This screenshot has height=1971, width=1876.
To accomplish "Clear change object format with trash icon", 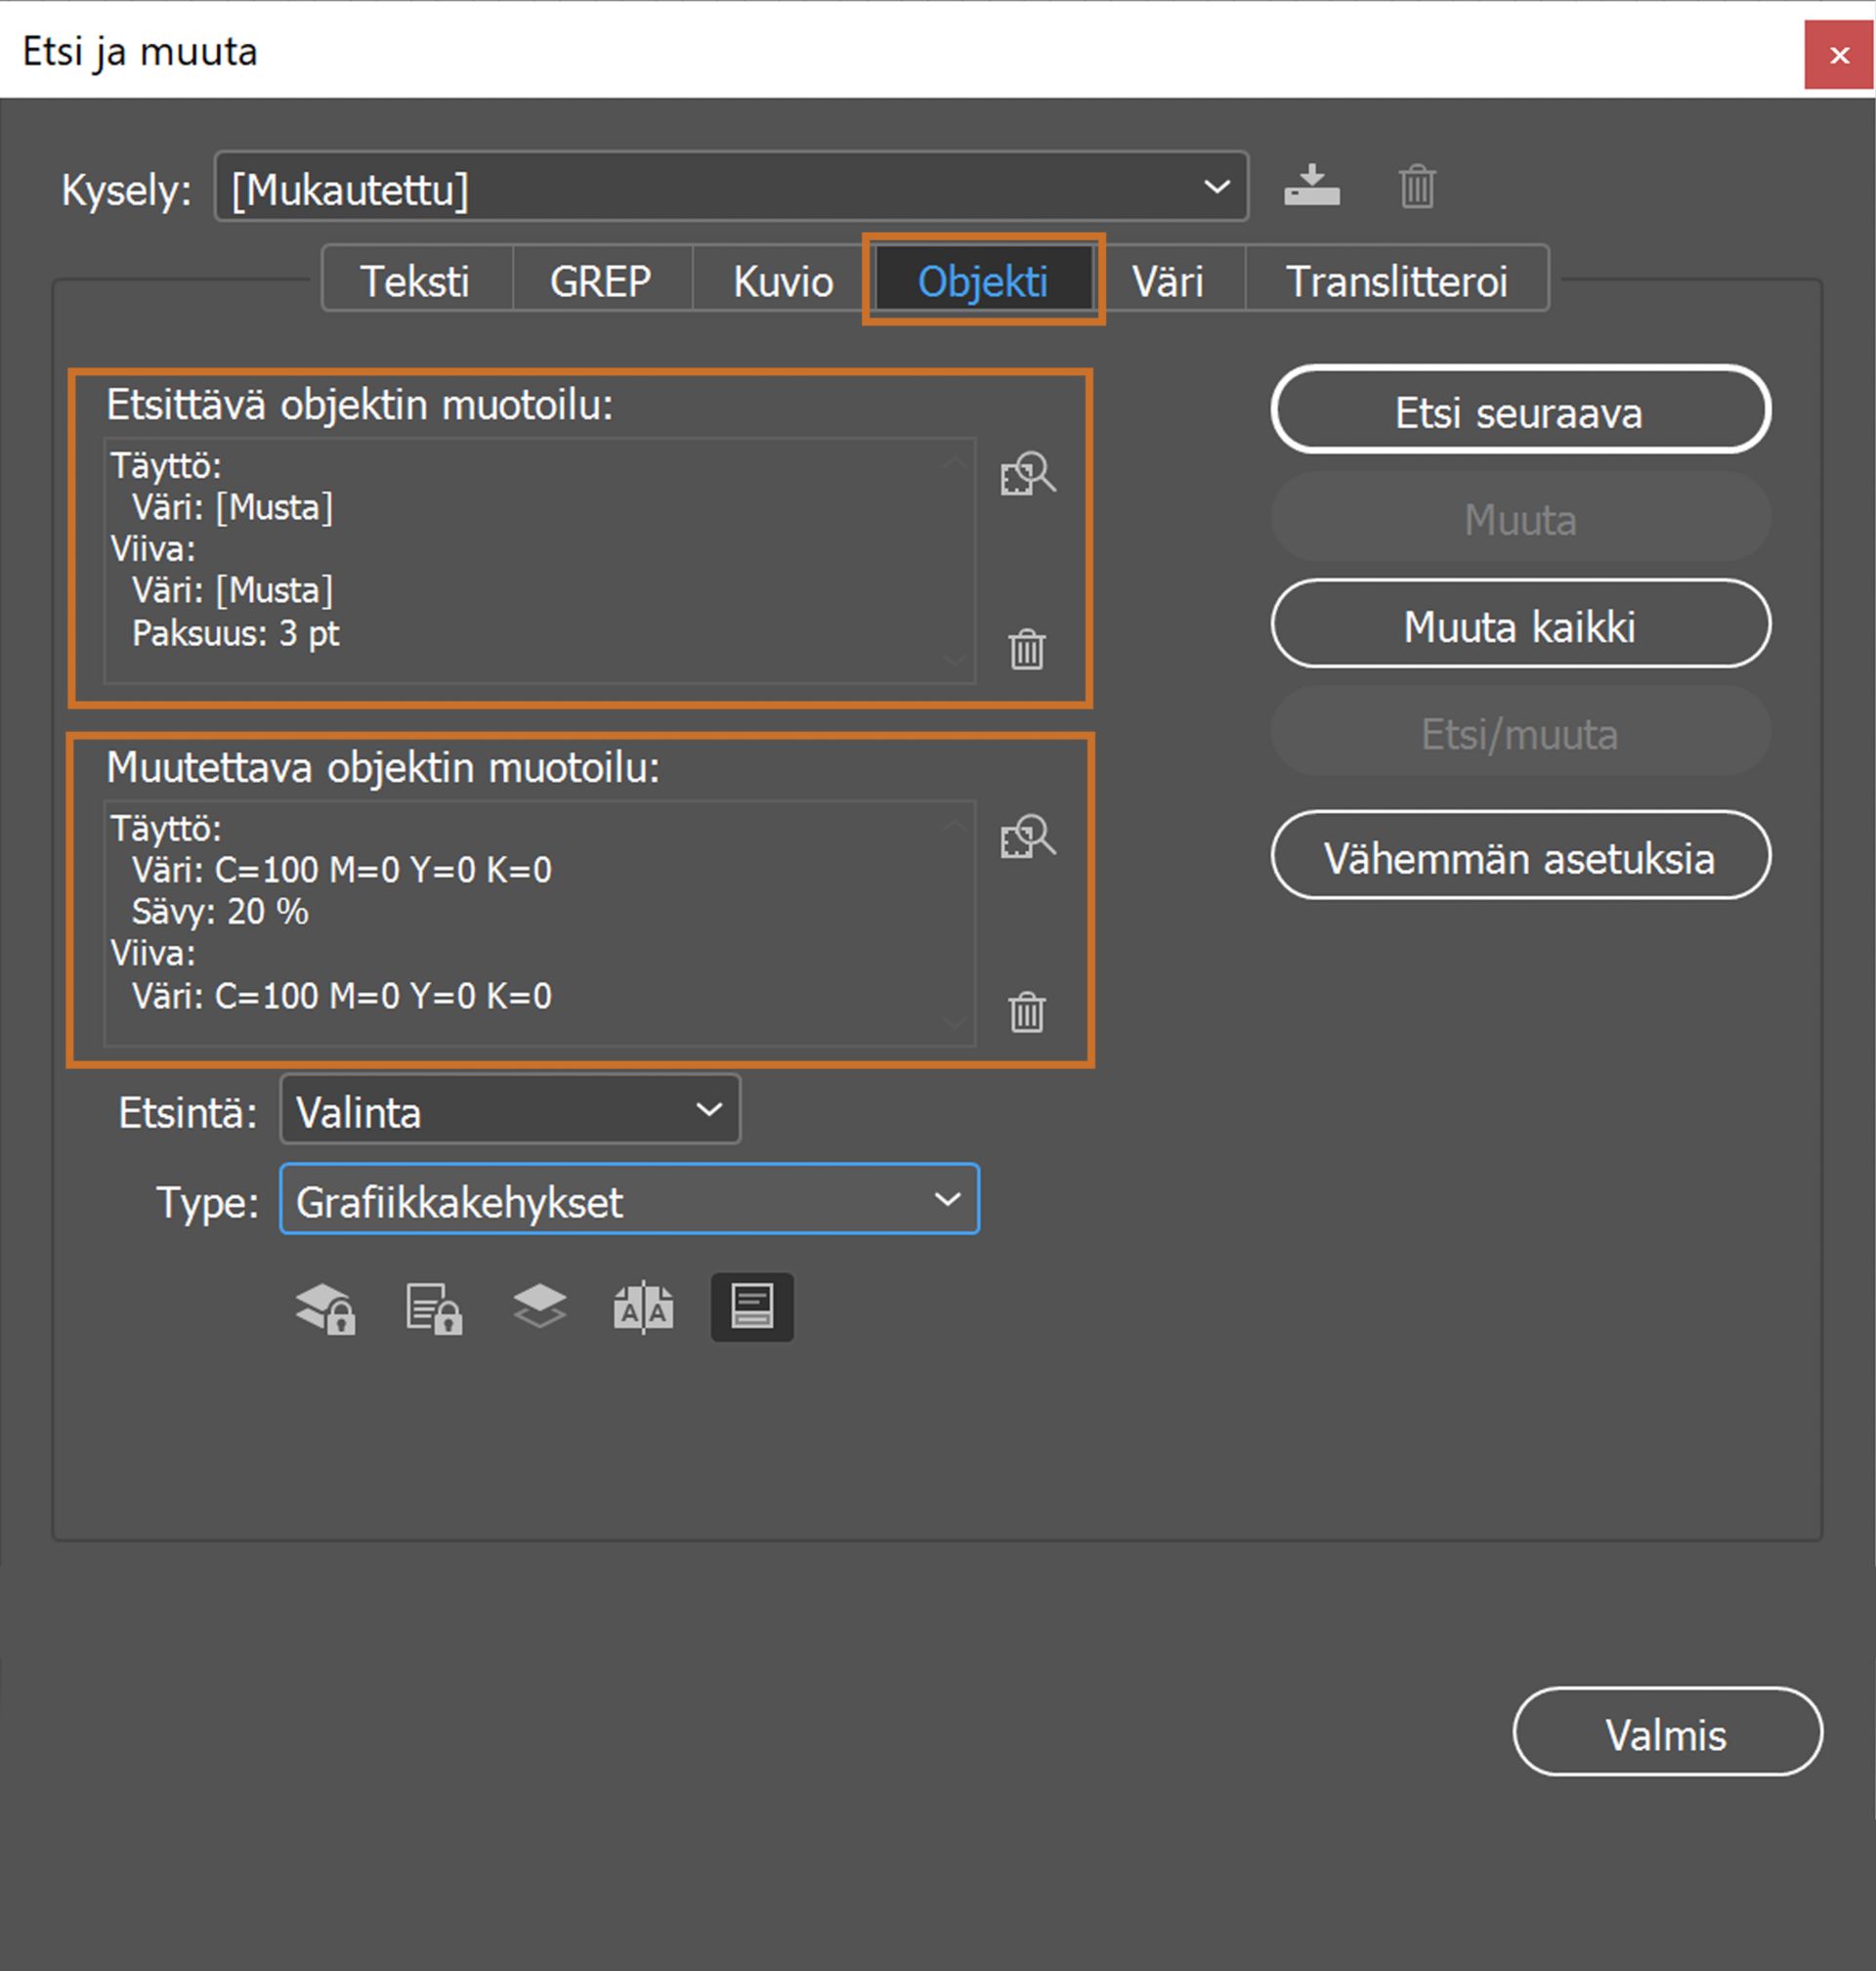I will [x=1026, y=1012].
